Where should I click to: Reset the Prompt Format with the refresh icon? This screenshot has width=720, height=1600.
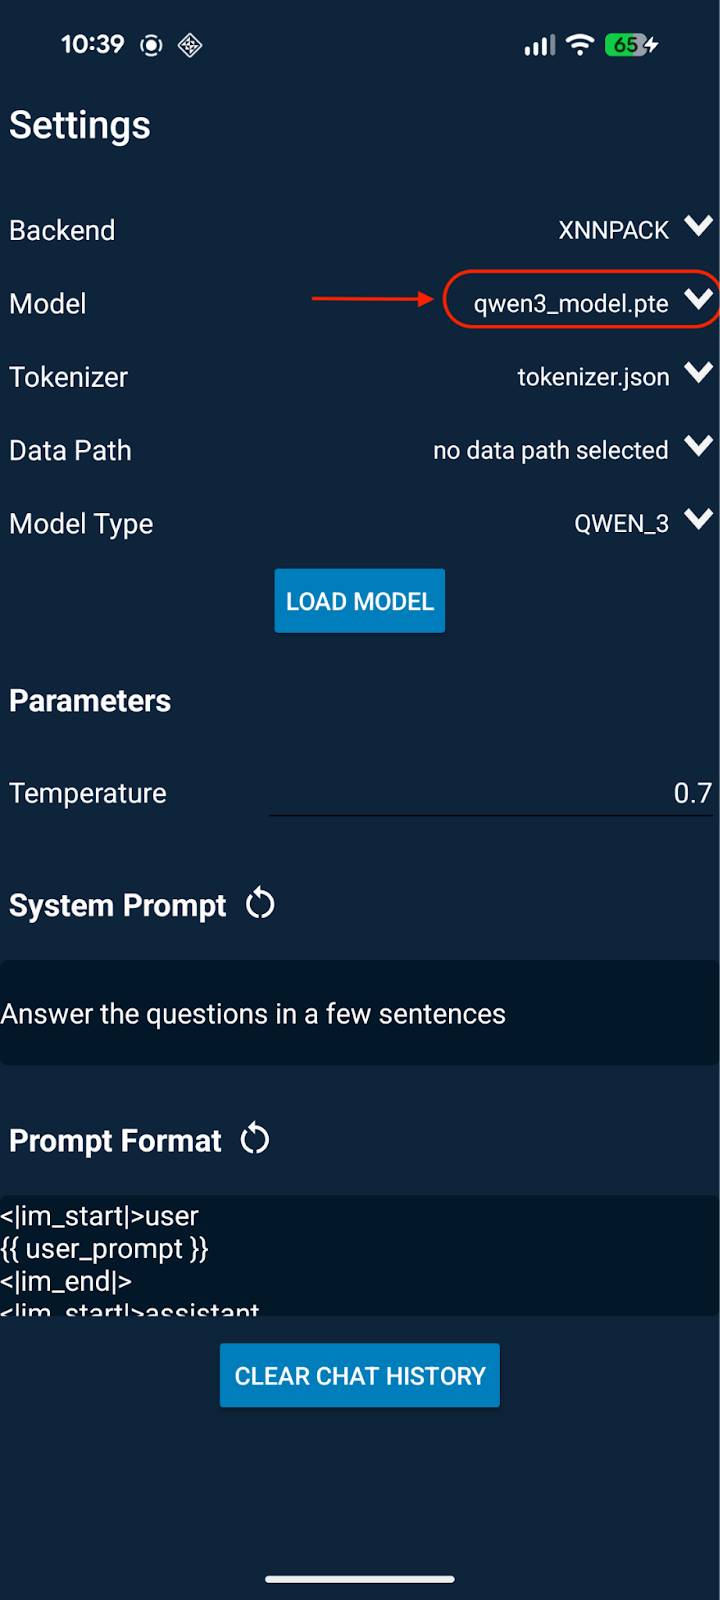point(255,1139)
